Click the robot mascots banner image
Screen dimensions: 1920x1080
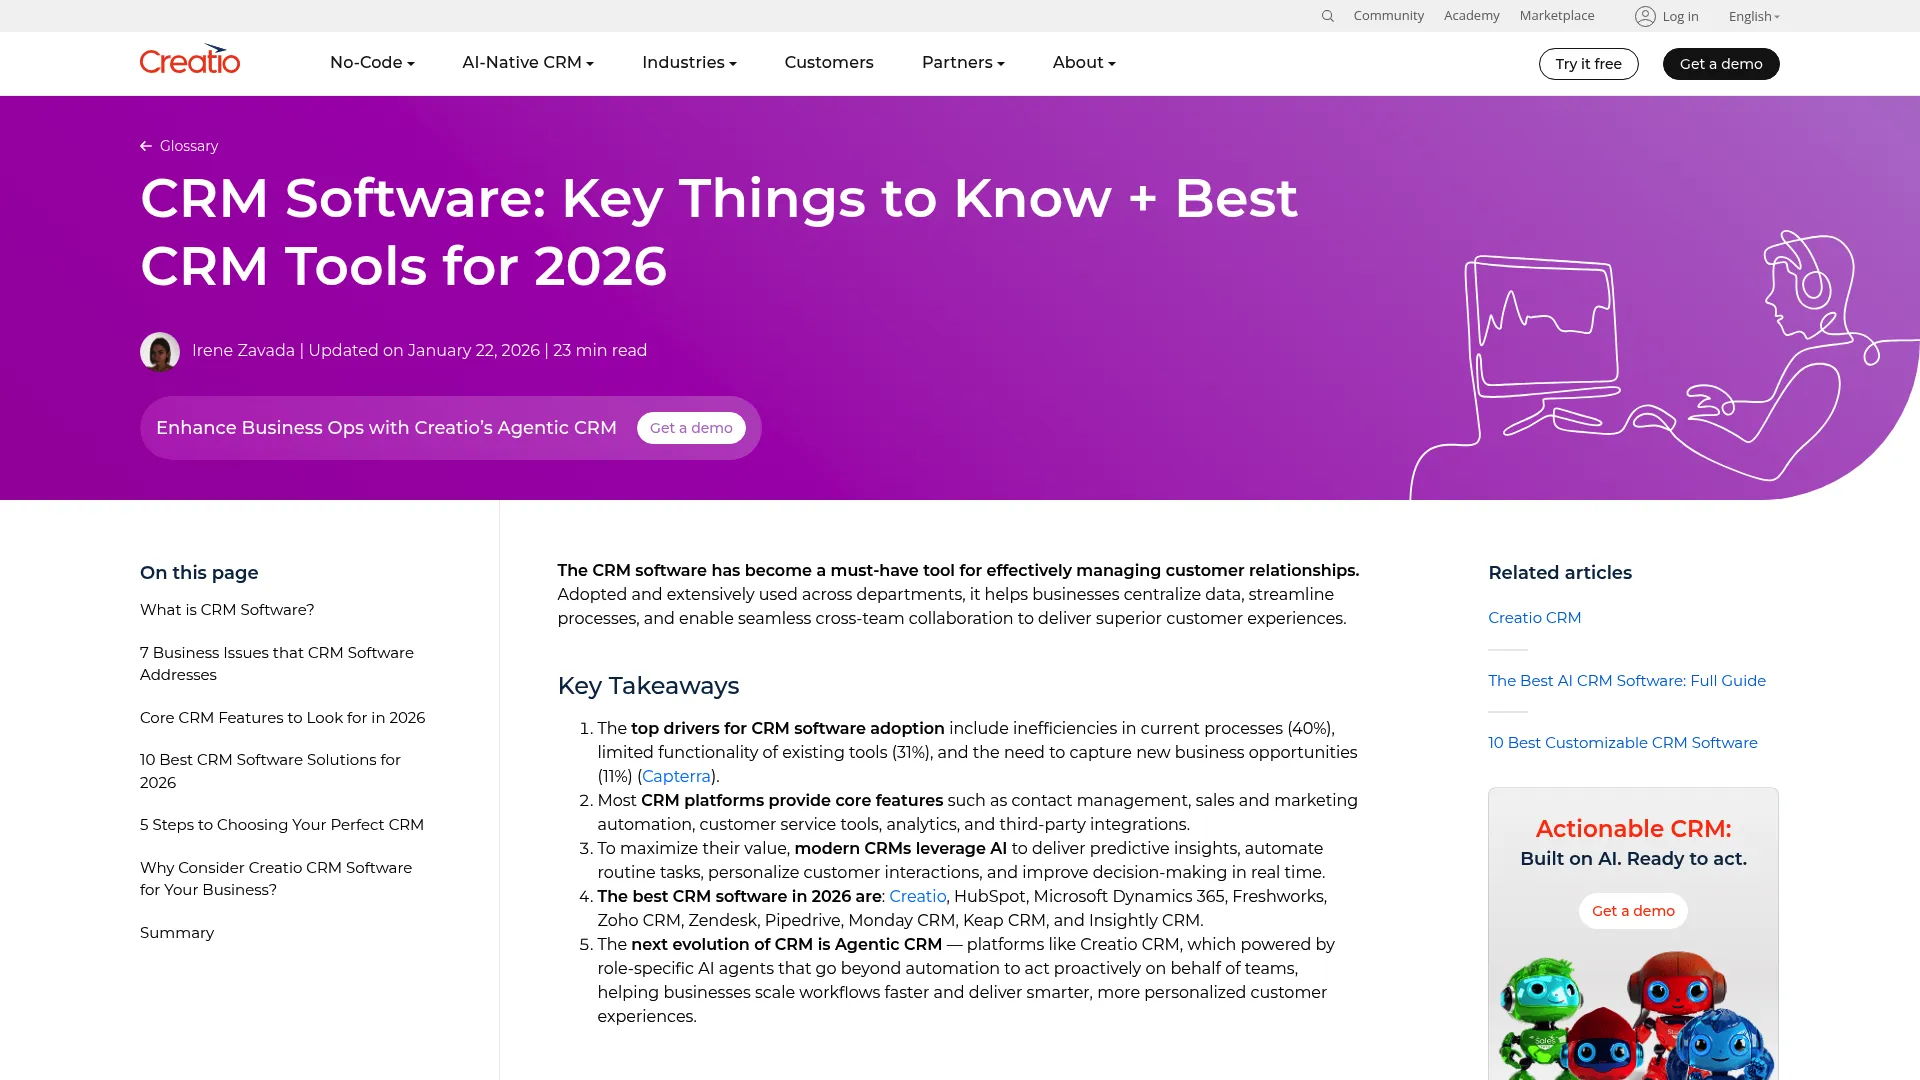pyautogui.click(x=1633, y=1015)
